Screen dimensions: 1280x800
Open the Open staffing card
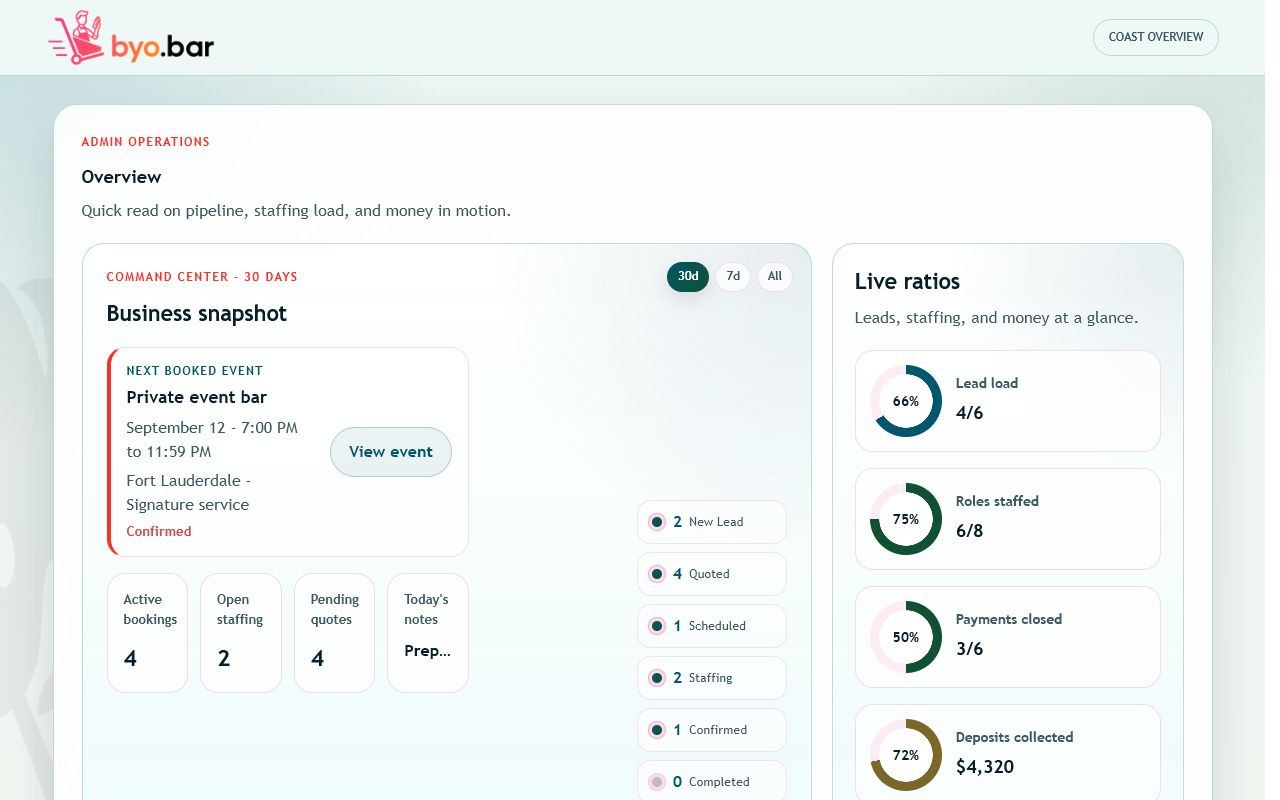pyautogui.click(x=241, y=633)
